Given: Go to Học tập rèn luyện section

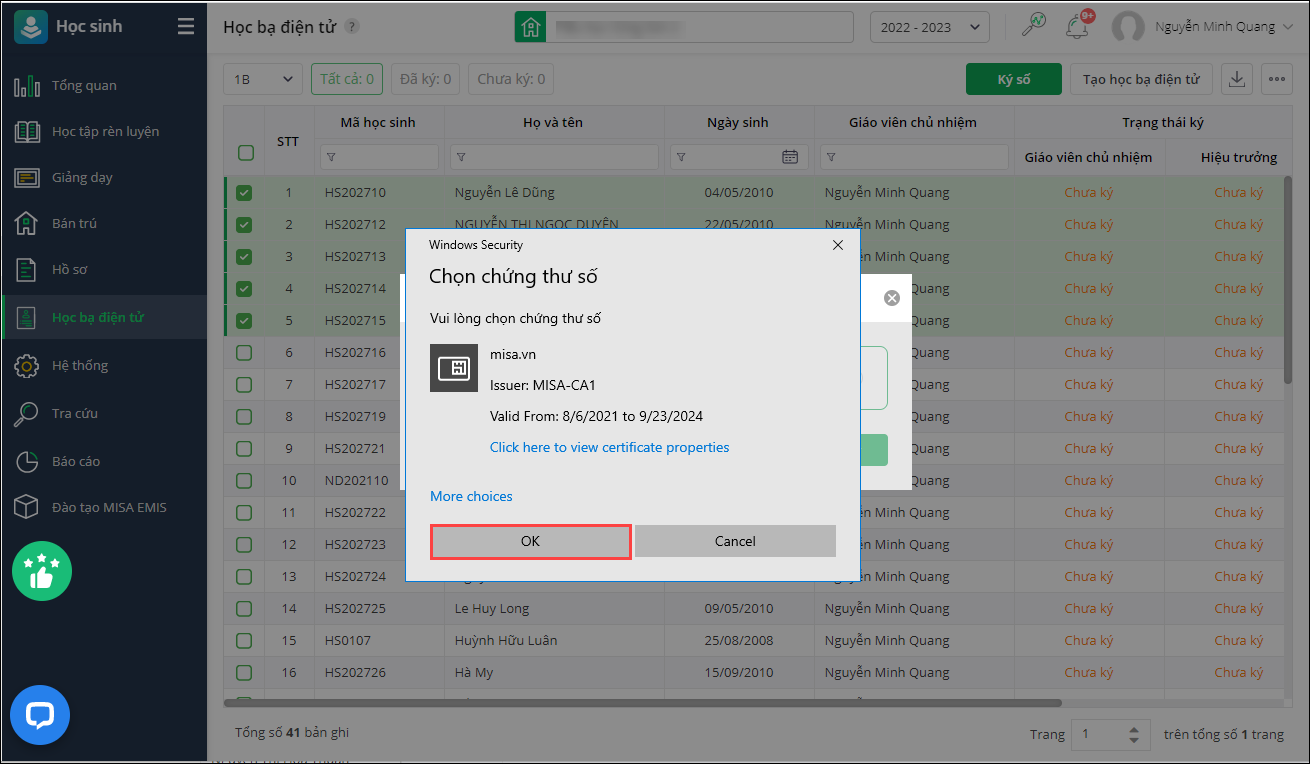Looking at the screenshot, I should pyautogui.click(x=104, y=132).
